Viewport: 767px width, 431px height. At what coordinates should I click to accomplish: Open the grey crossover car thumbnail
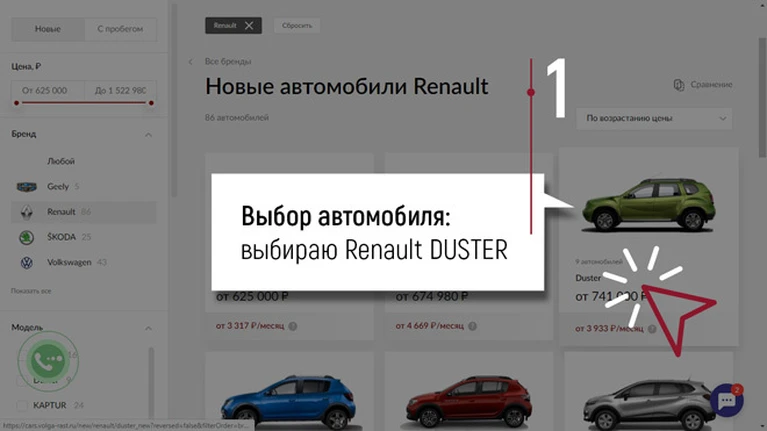coord(648,404)
